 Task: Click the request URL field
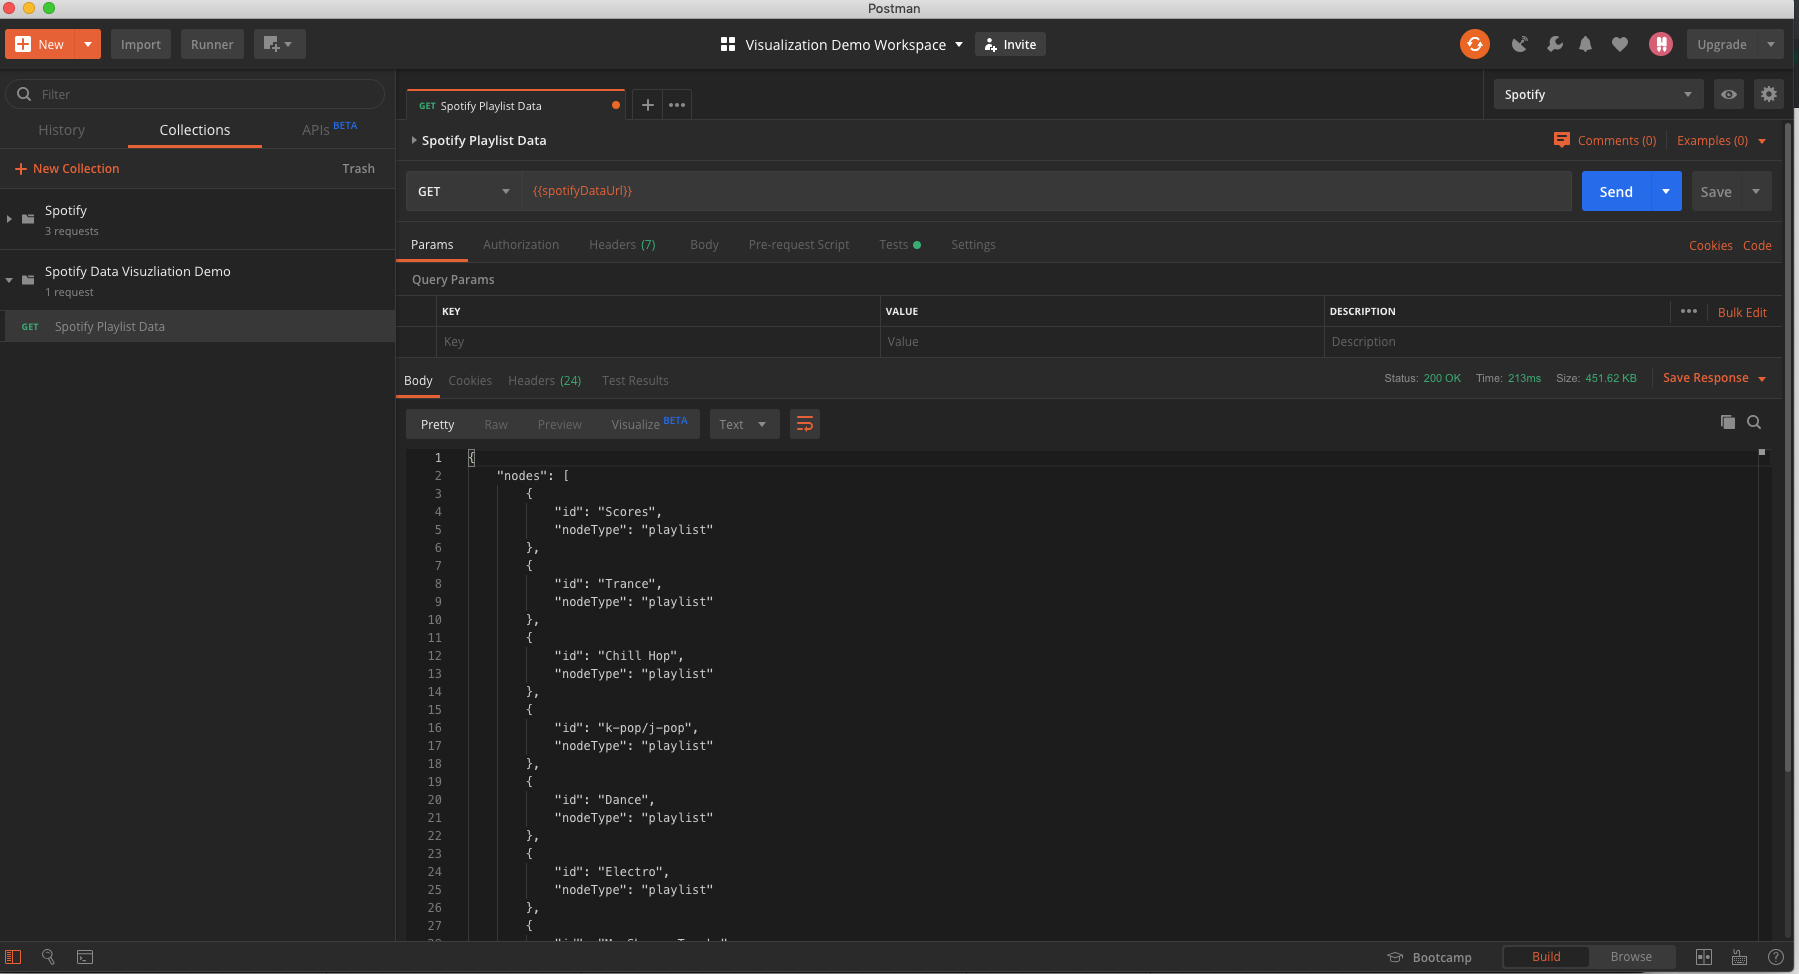[x=1047, y=191]
